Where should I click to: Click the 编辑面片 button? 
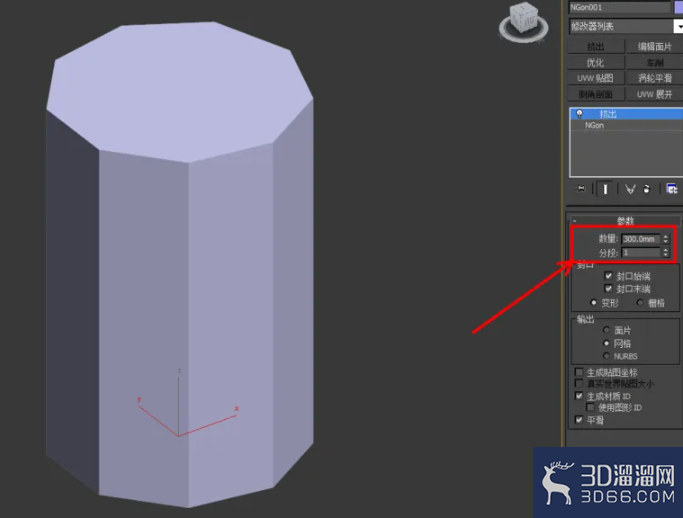(655, 47)
